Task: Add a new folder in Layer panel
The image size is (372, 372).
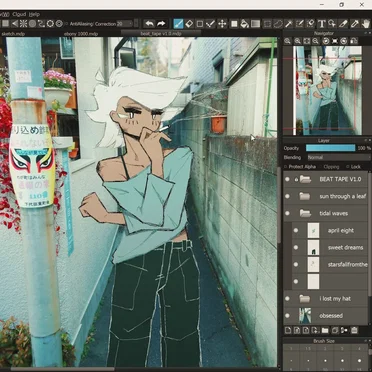Action: pyautogui.click(x=325, y=330)
